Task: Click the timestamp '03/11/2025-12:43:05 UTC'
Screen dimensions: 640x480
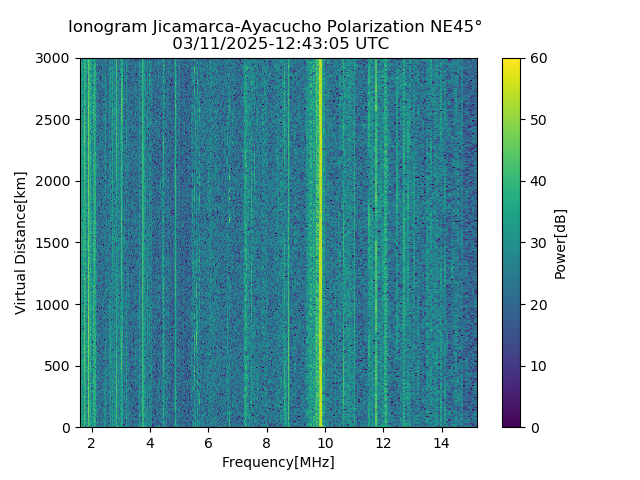Action: point(280,43)
